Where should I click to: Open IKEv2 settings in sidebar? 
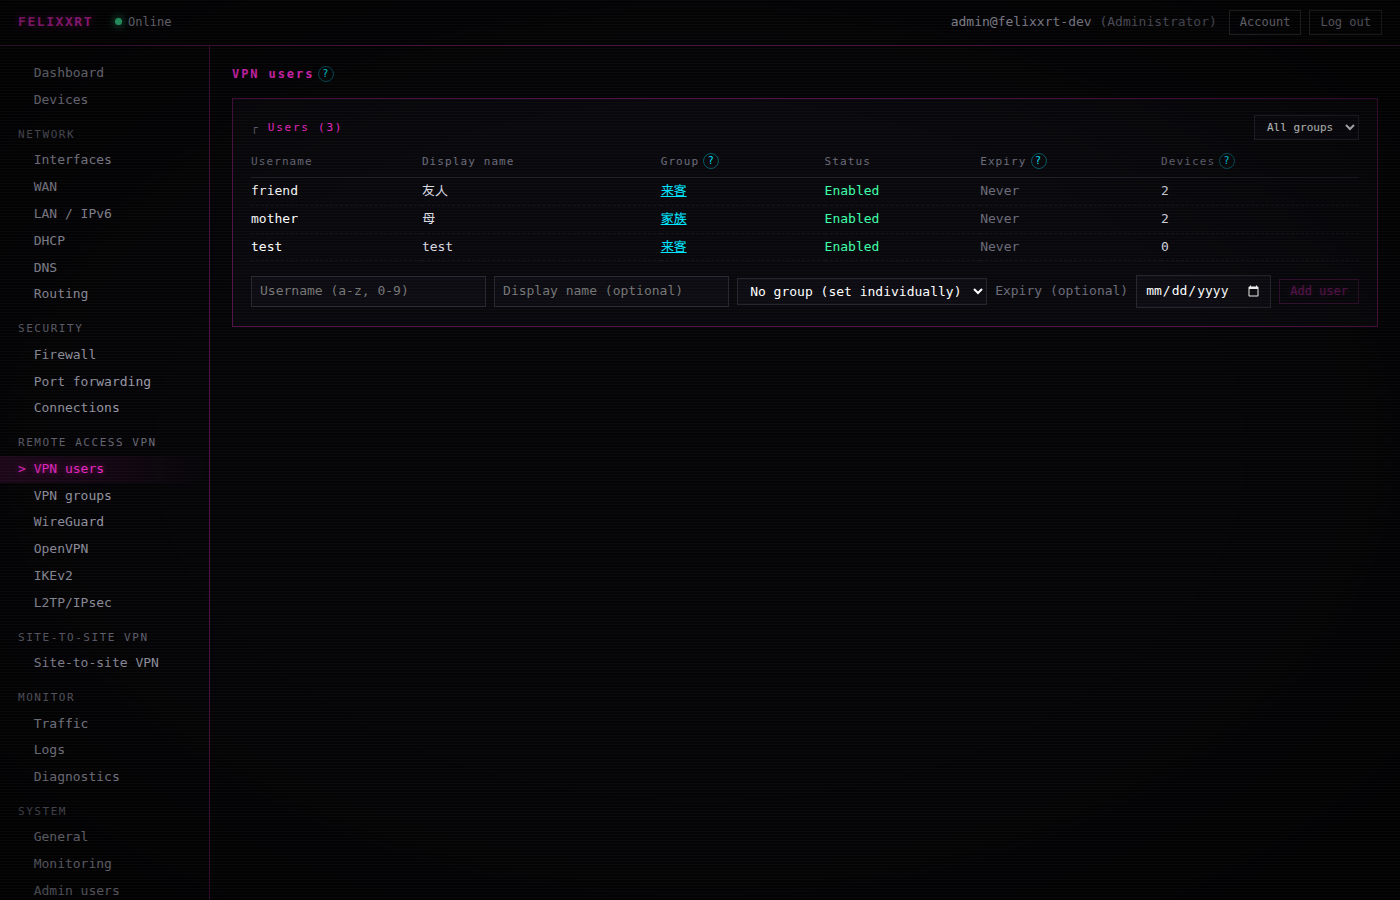pyautogui.click(x=53, y=576)
